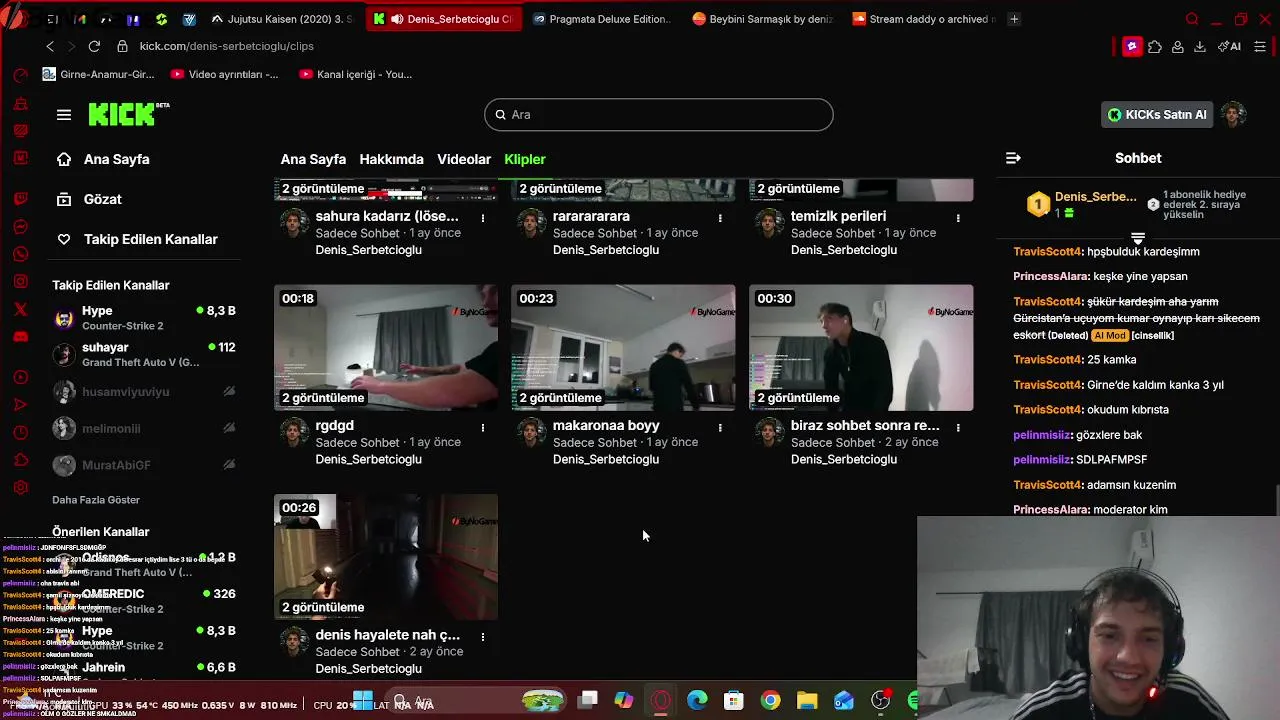Open Windows Start menu
This screenshot has width=1280, height=720.
pos(362,700)
